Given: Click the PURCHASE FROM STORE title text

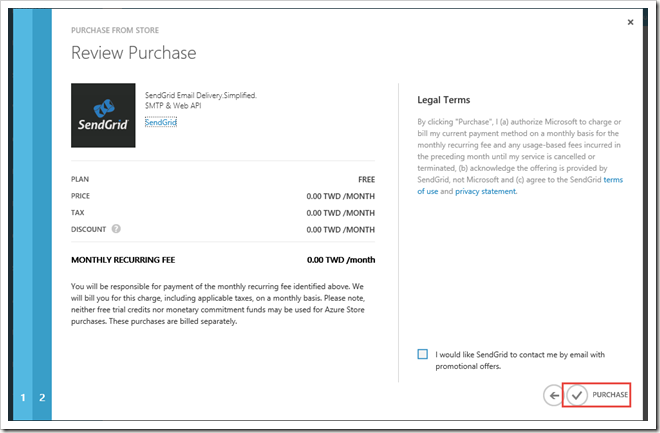Looking at the screenshot, I should tap(116, 31).
